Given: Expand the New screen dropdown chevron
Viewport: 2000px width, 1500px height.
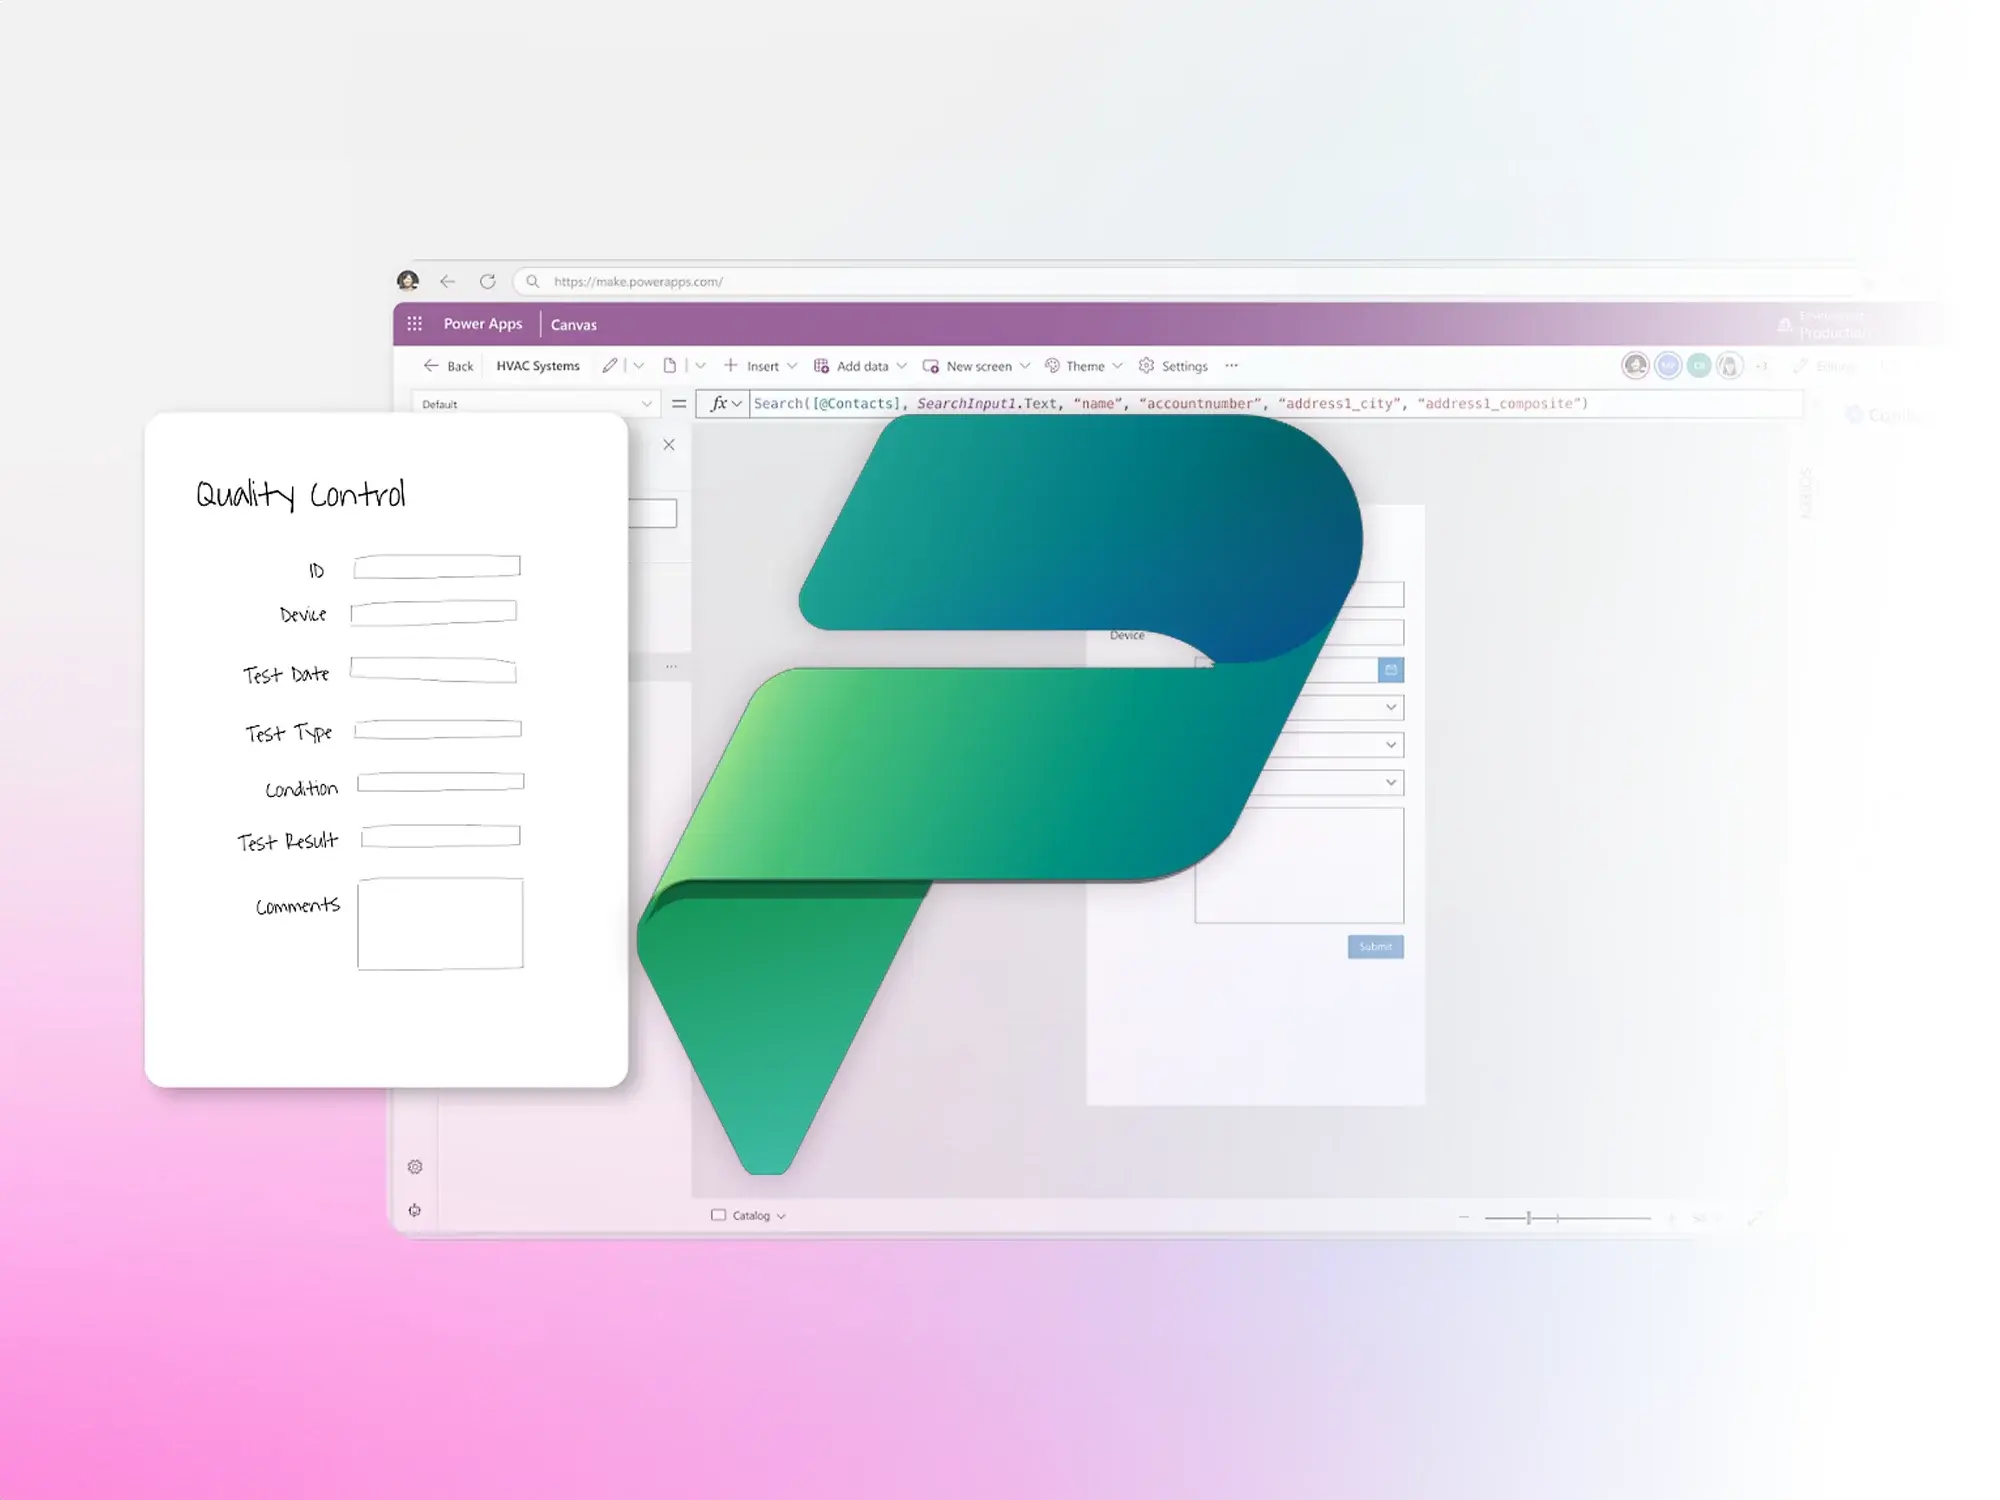Looking at the screenshot, I should (1024, 366).
